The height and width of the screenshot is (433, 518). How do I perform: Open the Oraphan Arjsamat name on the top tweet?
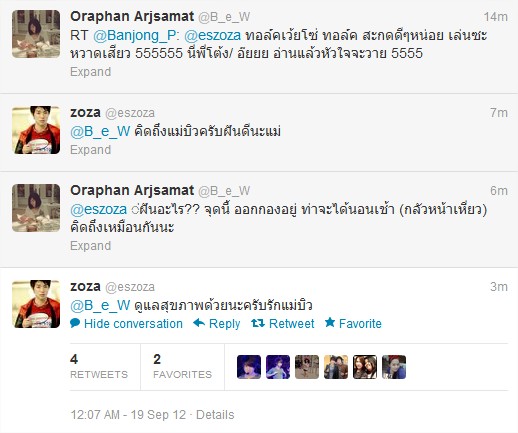pos(132,16)
